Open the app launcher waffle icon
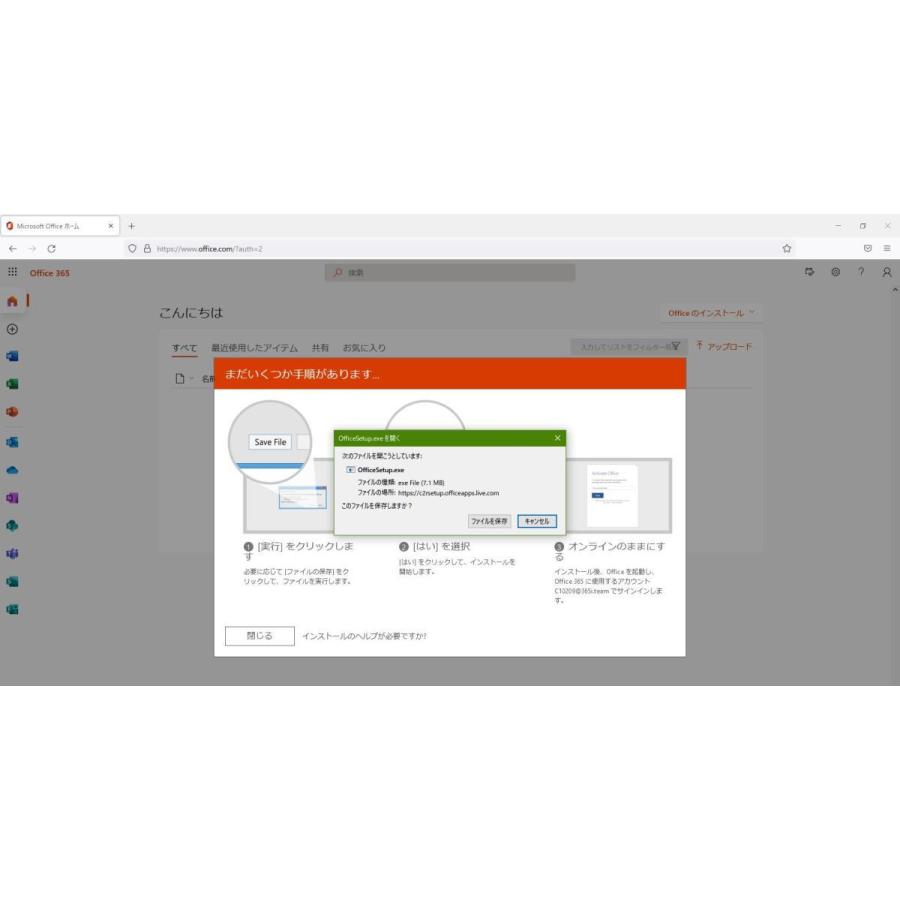Image resolution: width=900 pixels, height=900 pixels. pos(13,271)
